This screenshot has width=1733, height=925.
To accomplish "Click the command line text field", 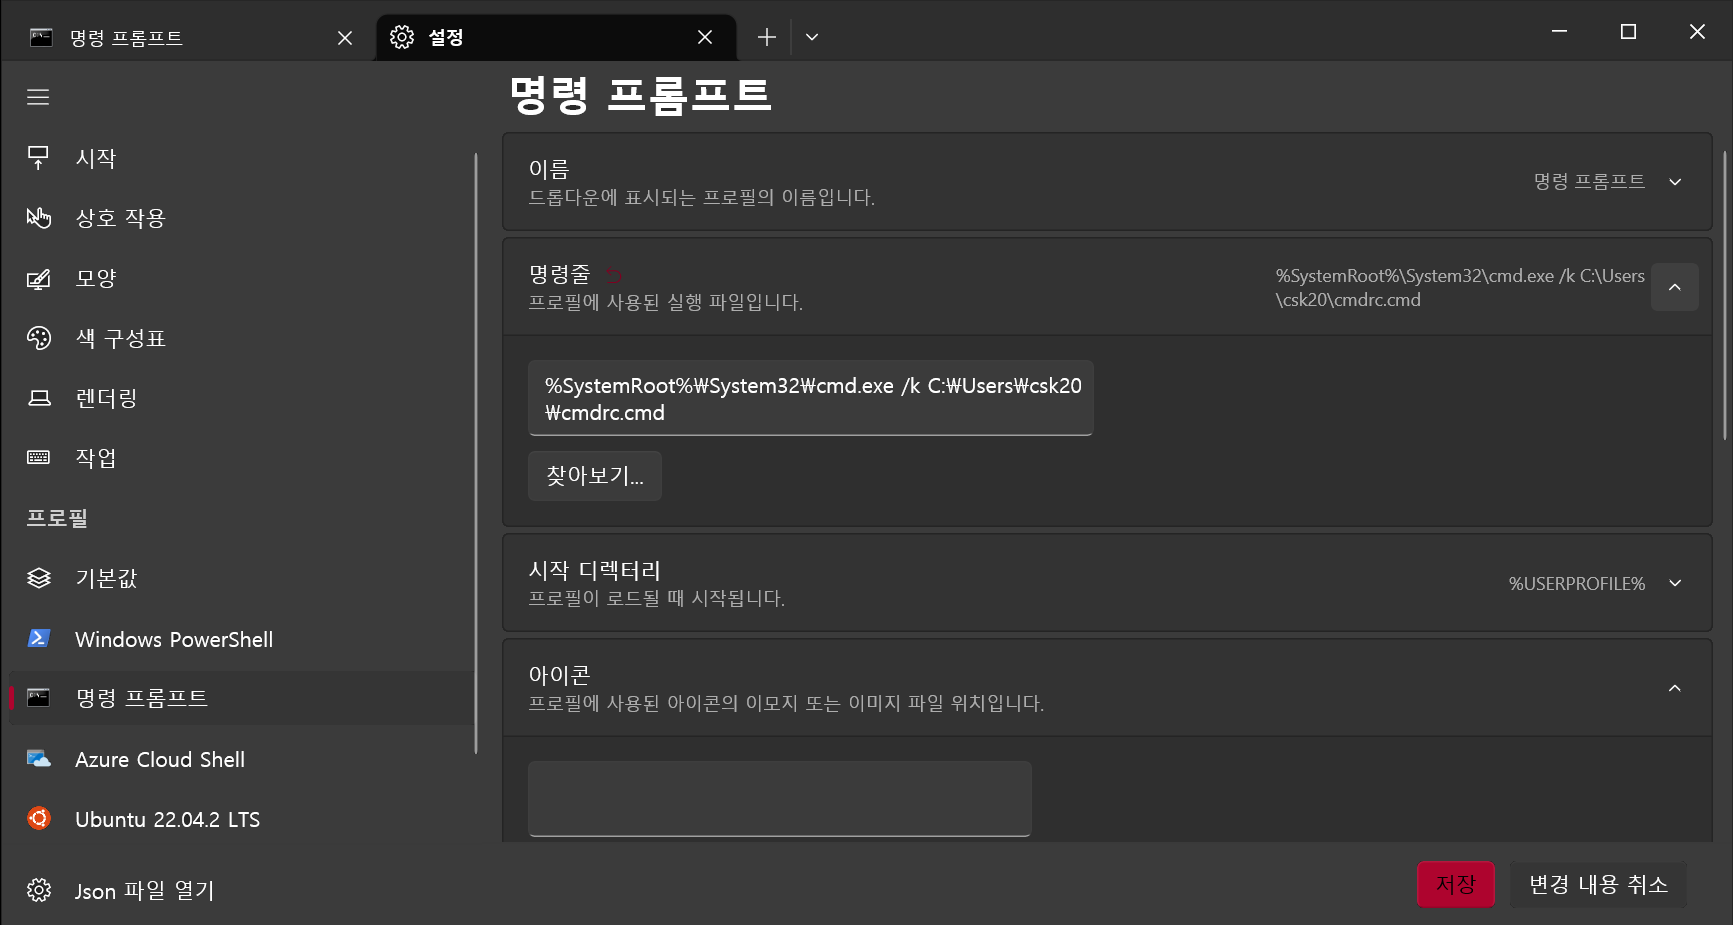I will 811,398.
